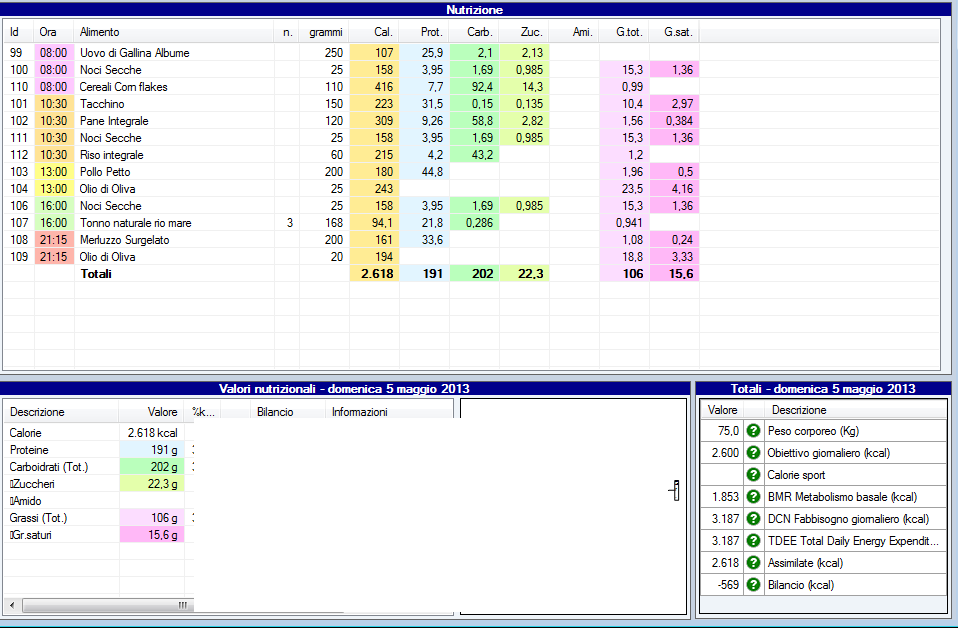Click the grammi column header
This screenshot has height=630, width=958.
click(324, 32)
